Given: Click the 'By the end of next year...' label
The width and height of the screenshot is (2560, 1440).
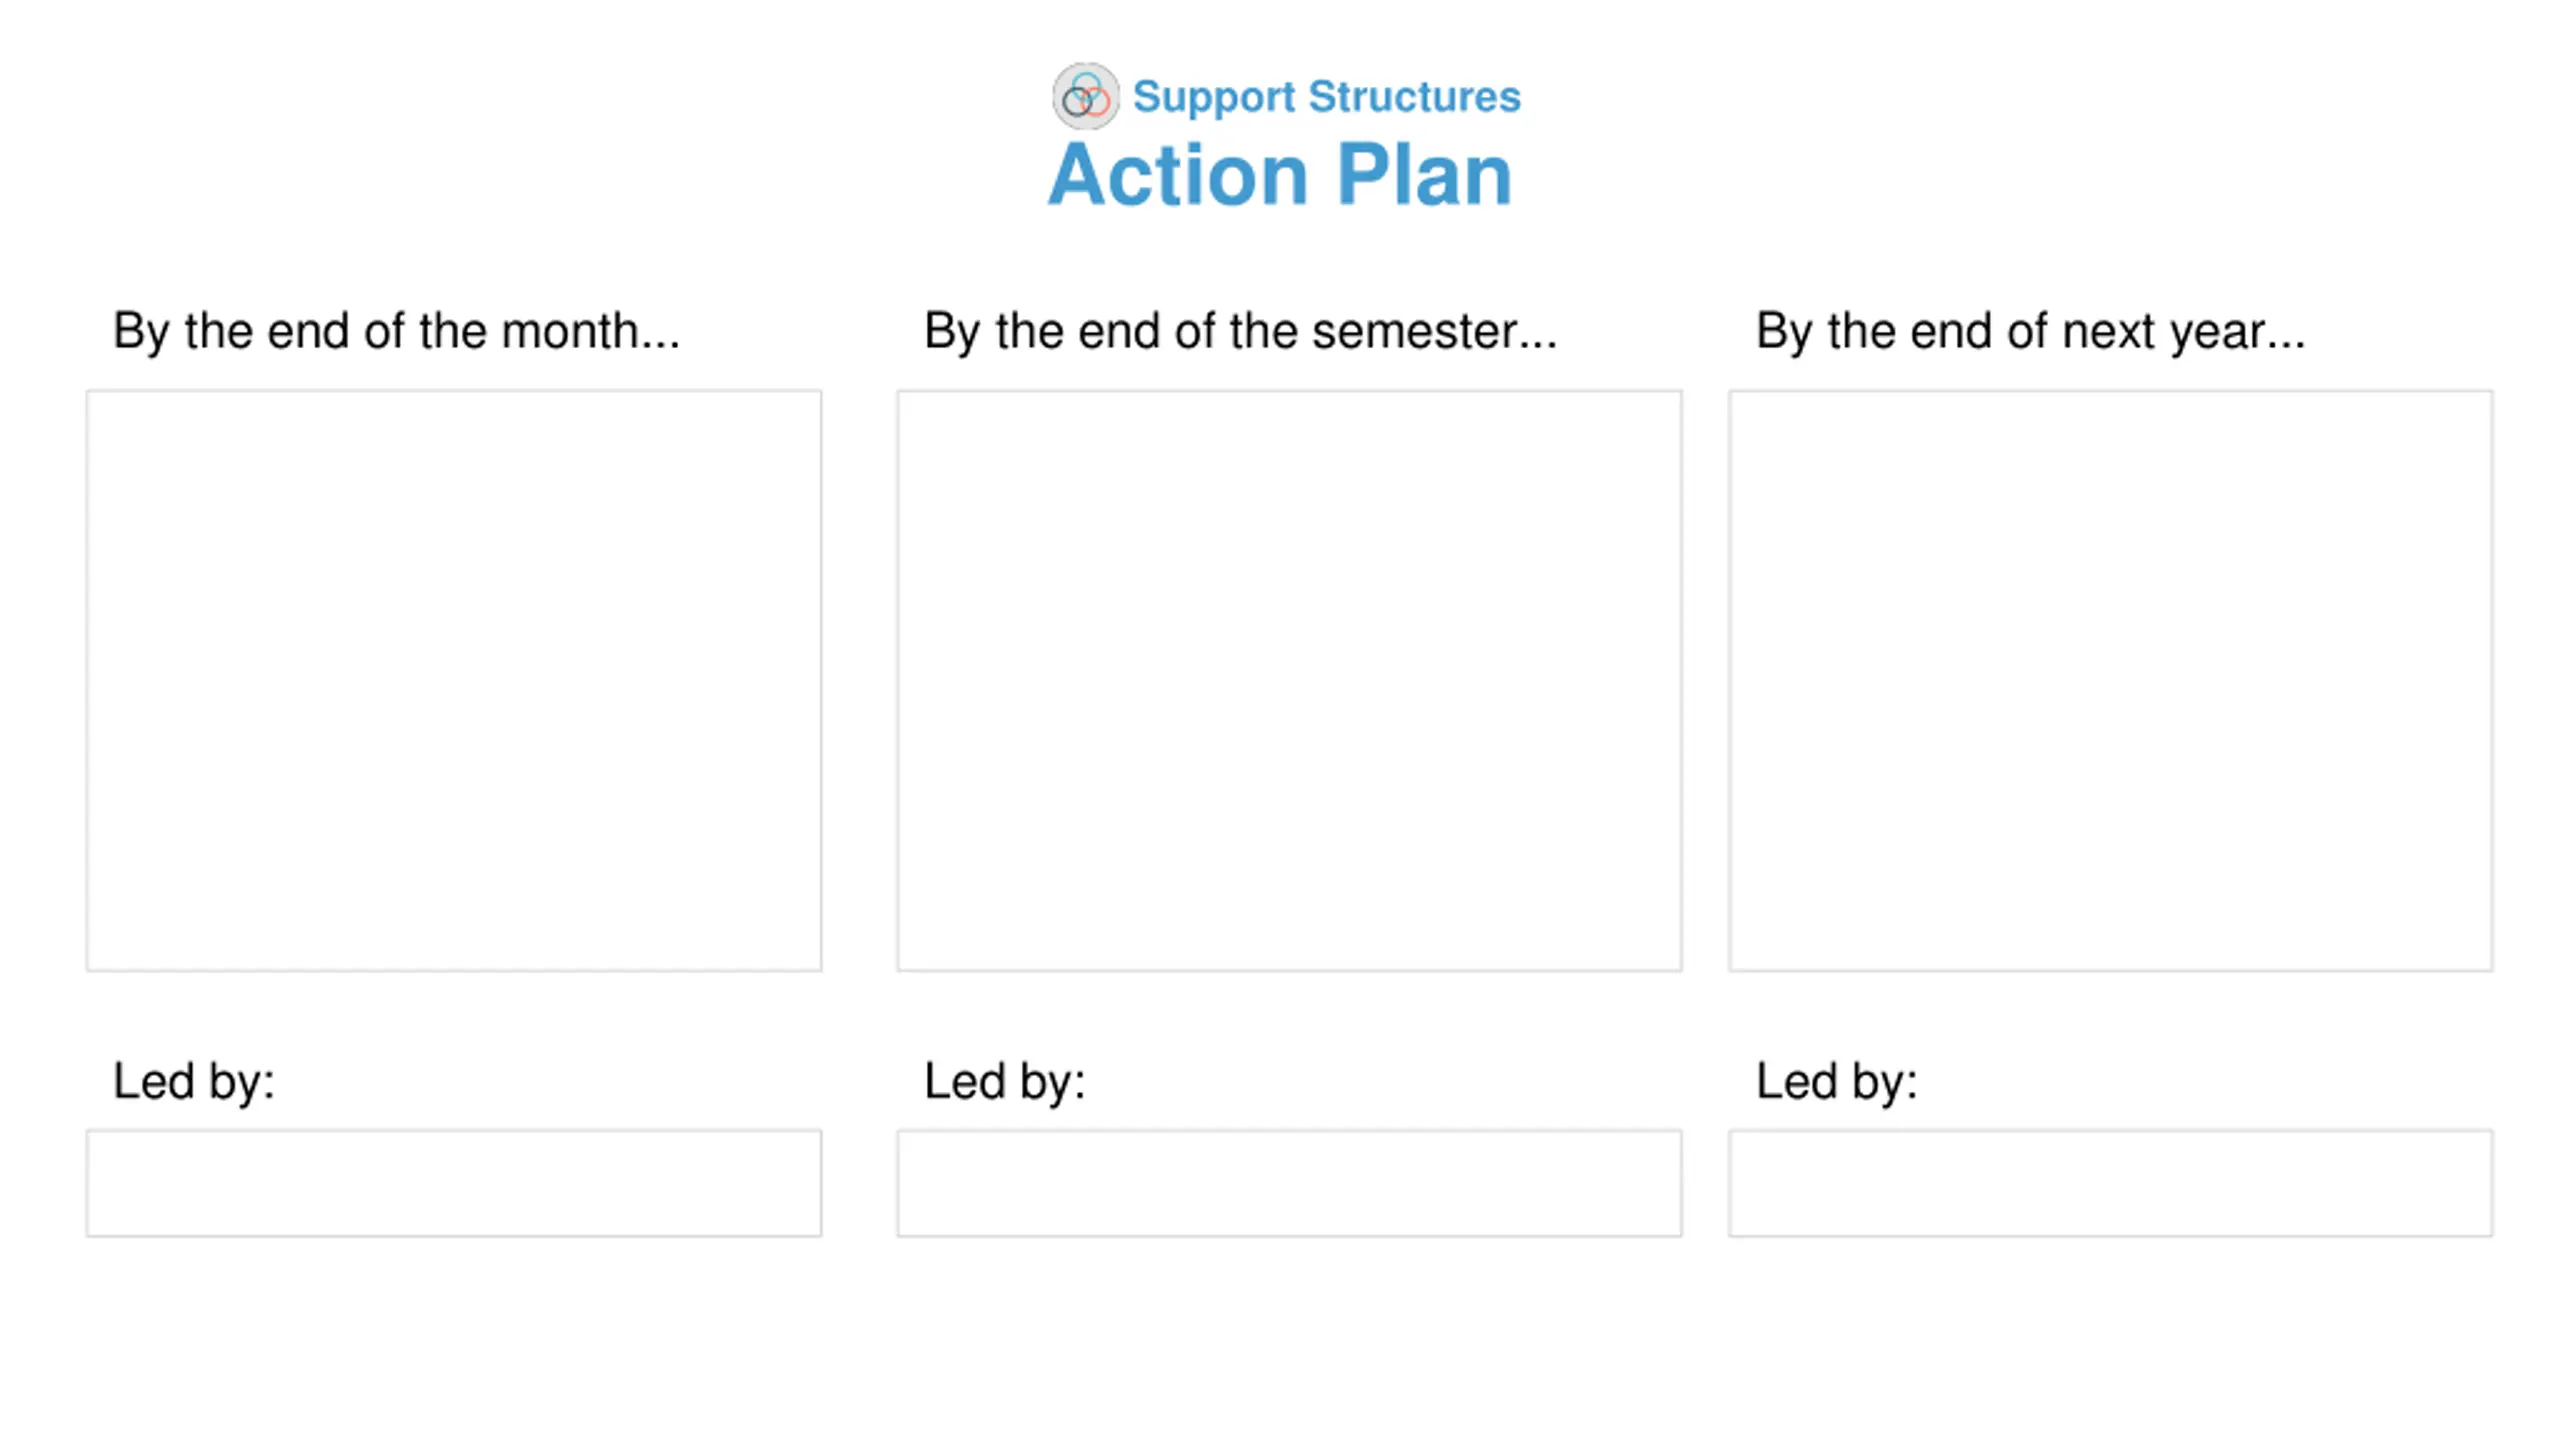Looking at the screenshot, I should (2030, 332).
